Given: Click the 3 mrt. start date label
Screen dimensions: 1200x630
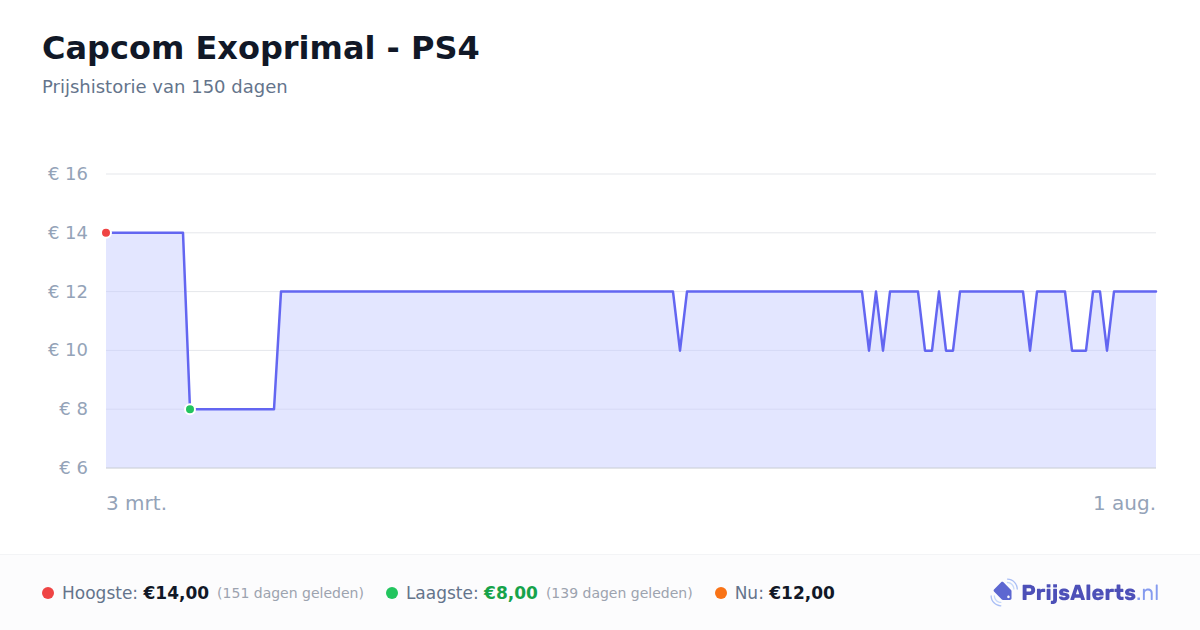Looking at the screenshot, I should point(137,503).
